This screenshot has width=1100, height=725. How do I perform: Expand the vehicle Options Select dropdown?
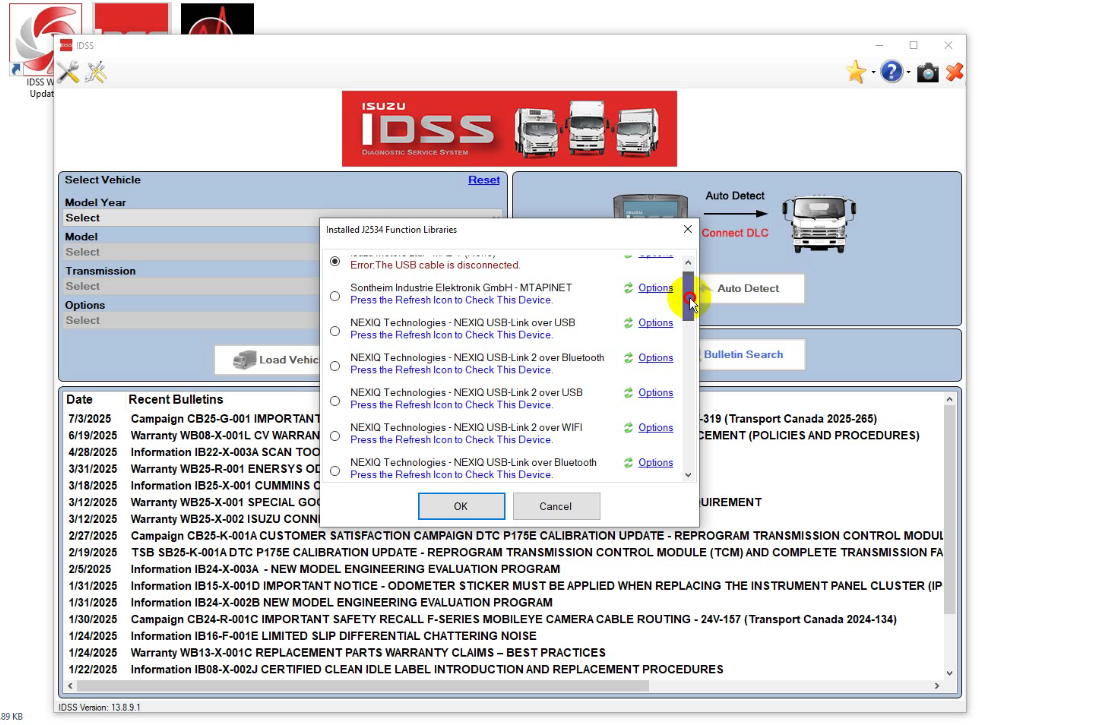(x=191, y=320)
